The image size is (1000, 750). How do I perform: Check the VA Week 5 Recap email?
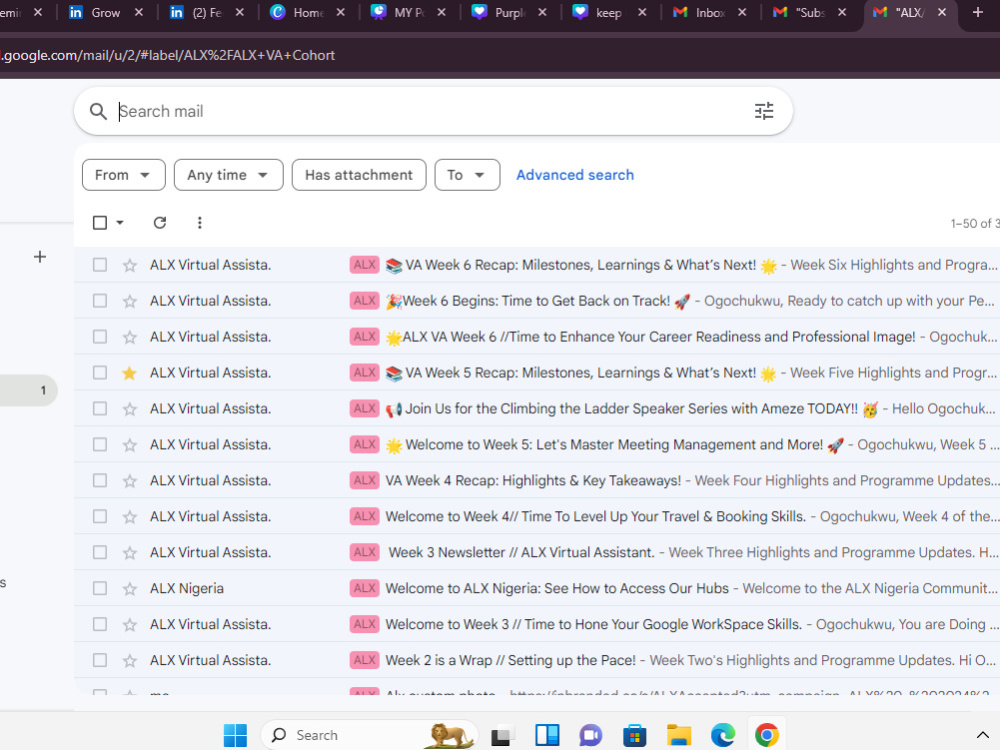tap(99, 372)
